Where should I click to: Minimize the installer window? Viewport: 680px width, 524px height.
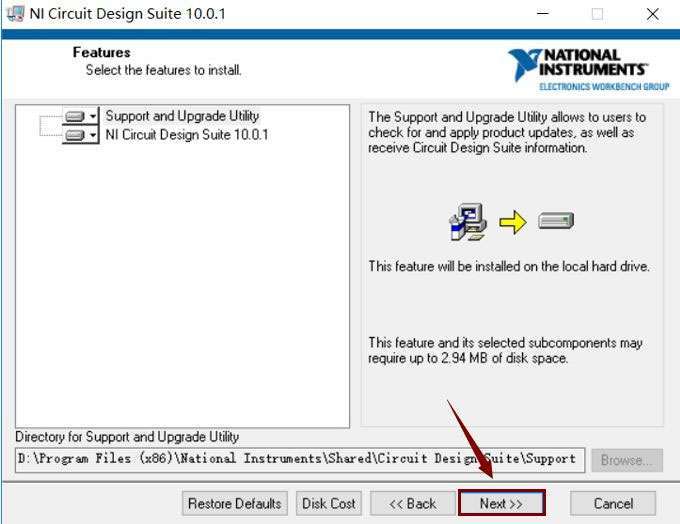pyautogui.click(x=543, y=14)
